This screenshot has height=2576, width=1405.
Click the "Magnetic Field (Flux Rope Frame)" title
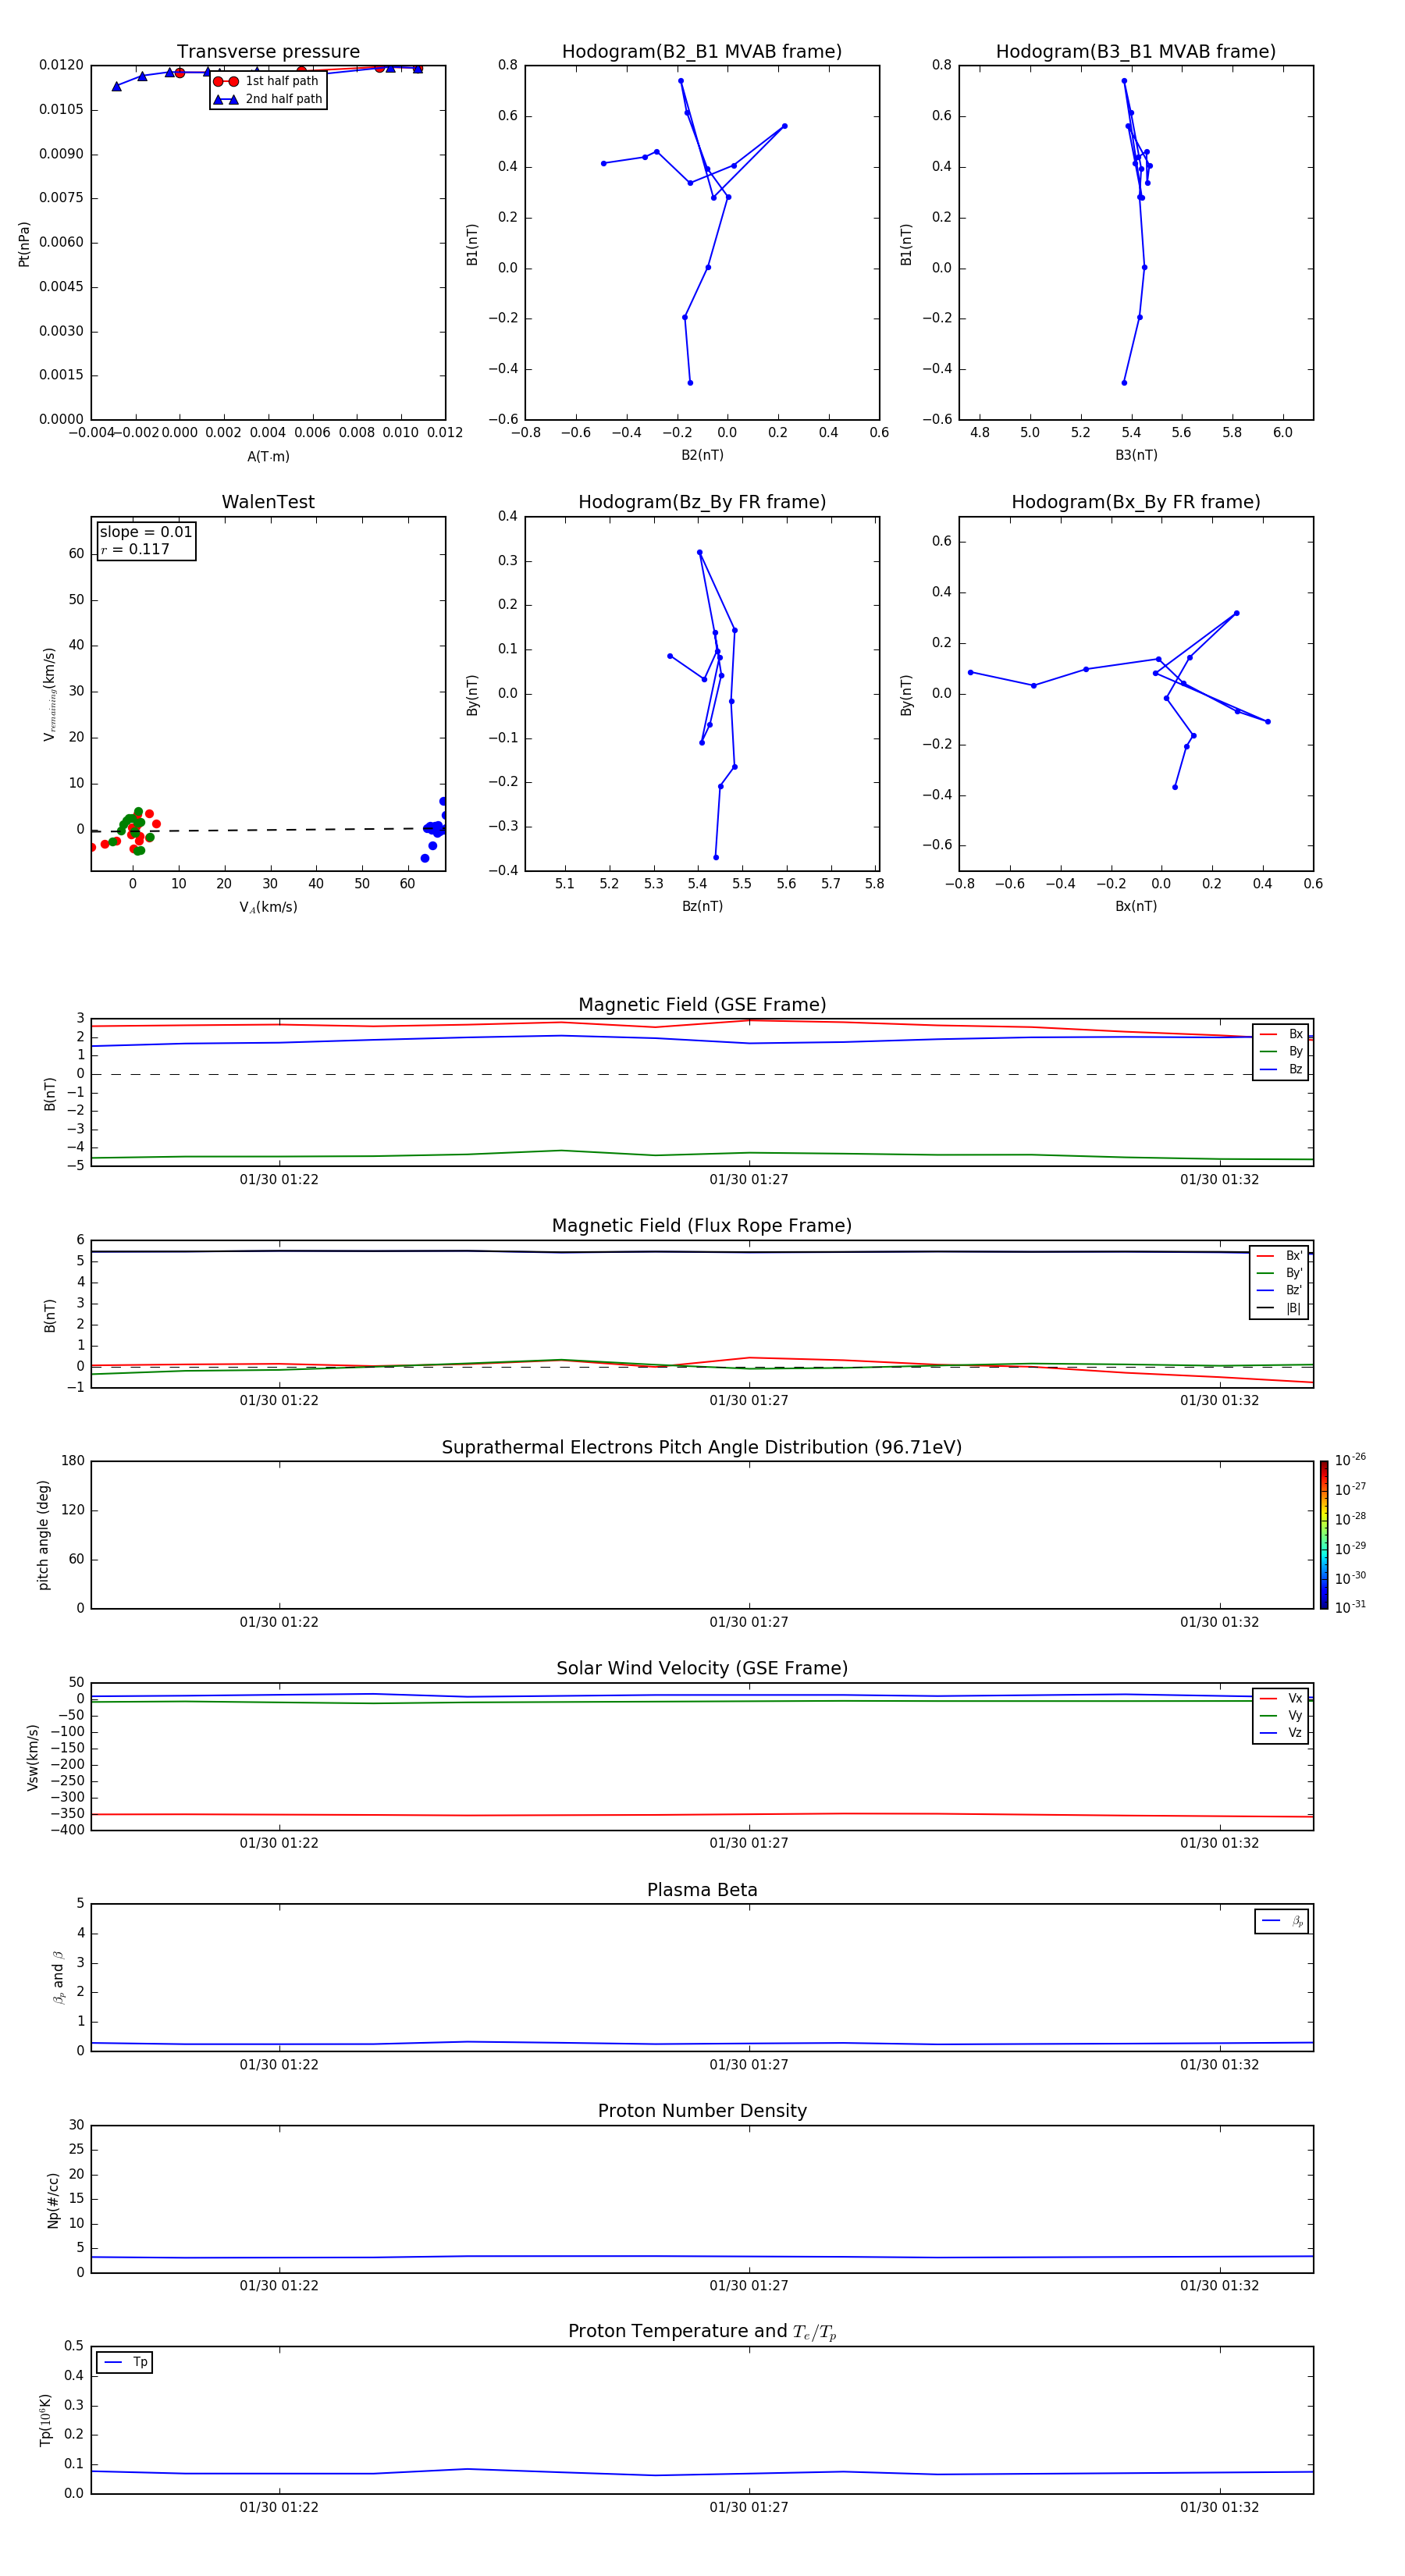pyautogui.click(x=702, y=1226)
